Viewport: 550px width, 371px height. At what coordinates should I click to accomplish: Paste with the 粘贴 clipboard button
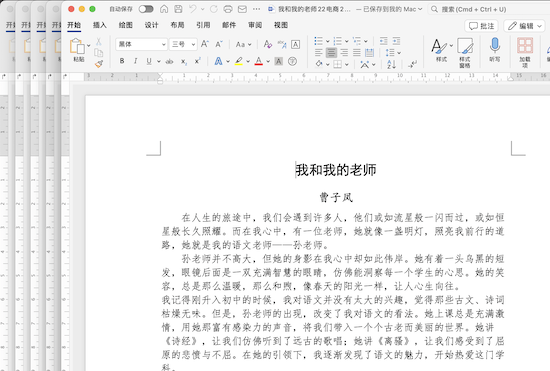78,50
